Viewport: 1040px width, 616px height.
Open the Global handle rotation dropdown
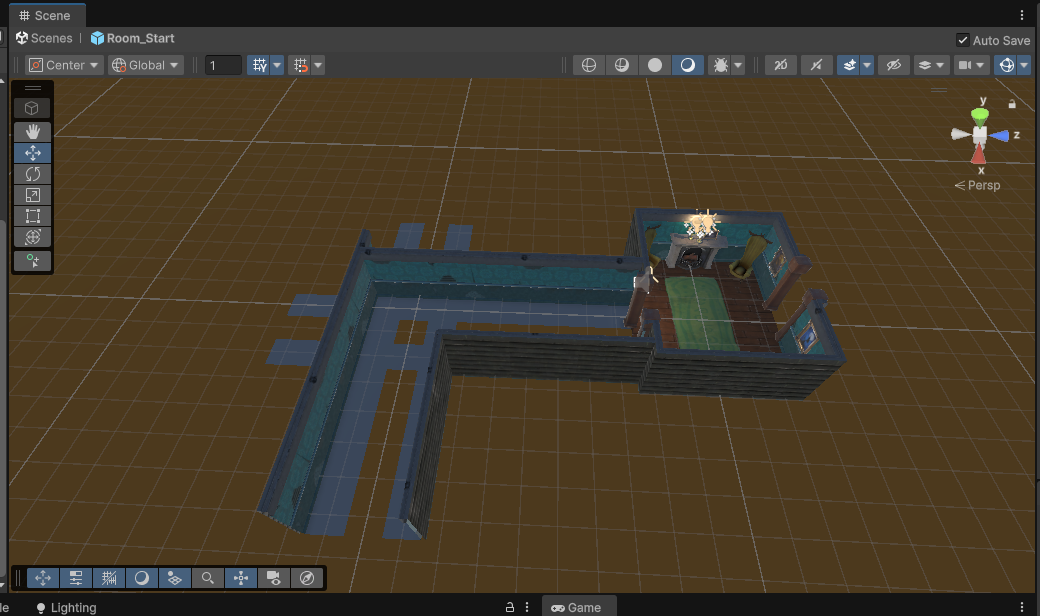coord(146,65)
